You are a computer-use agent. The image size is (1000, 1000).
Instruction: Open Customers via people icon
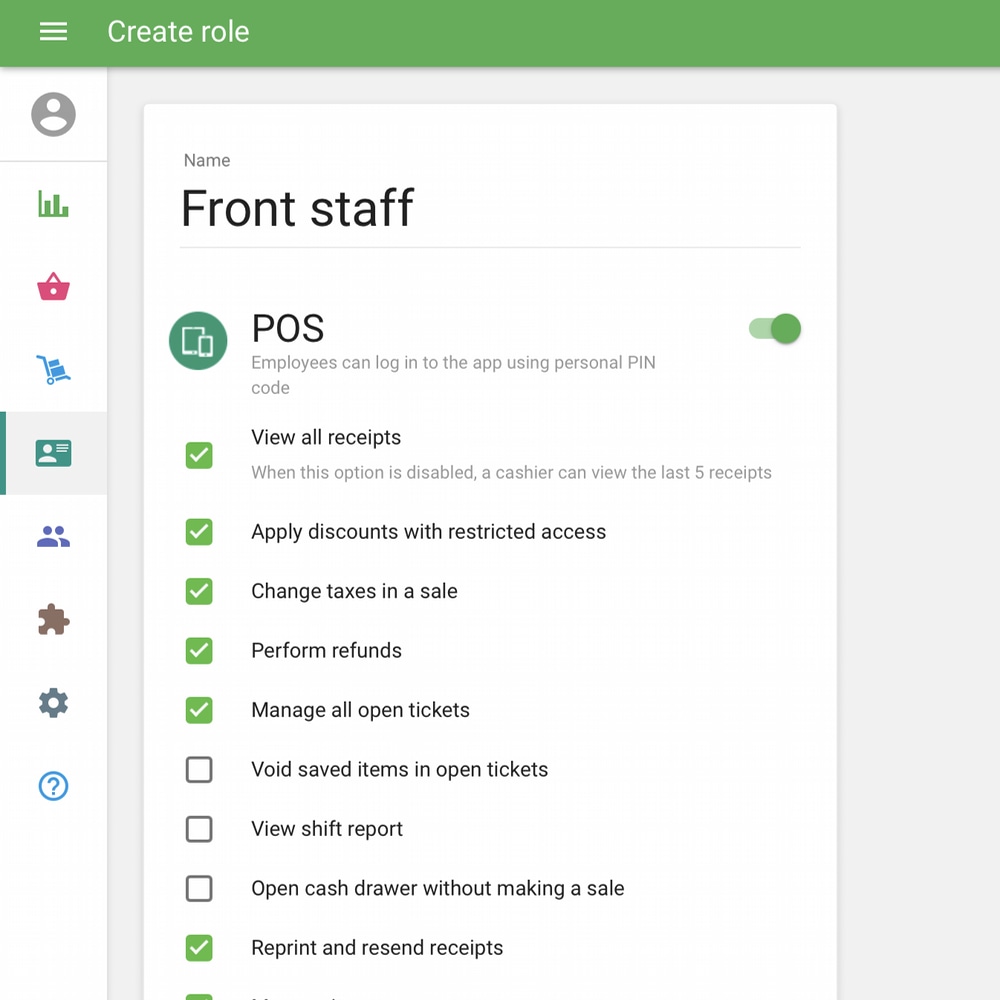(54, 536)
